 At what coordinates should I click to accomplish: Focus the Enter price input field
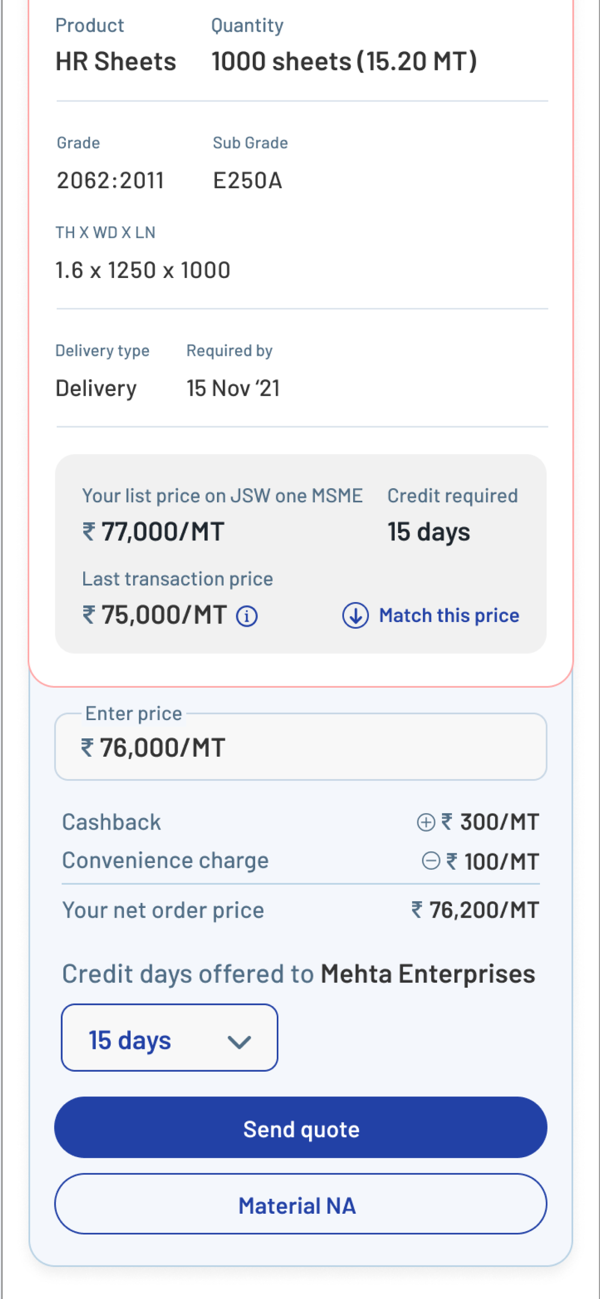[300, 748]
